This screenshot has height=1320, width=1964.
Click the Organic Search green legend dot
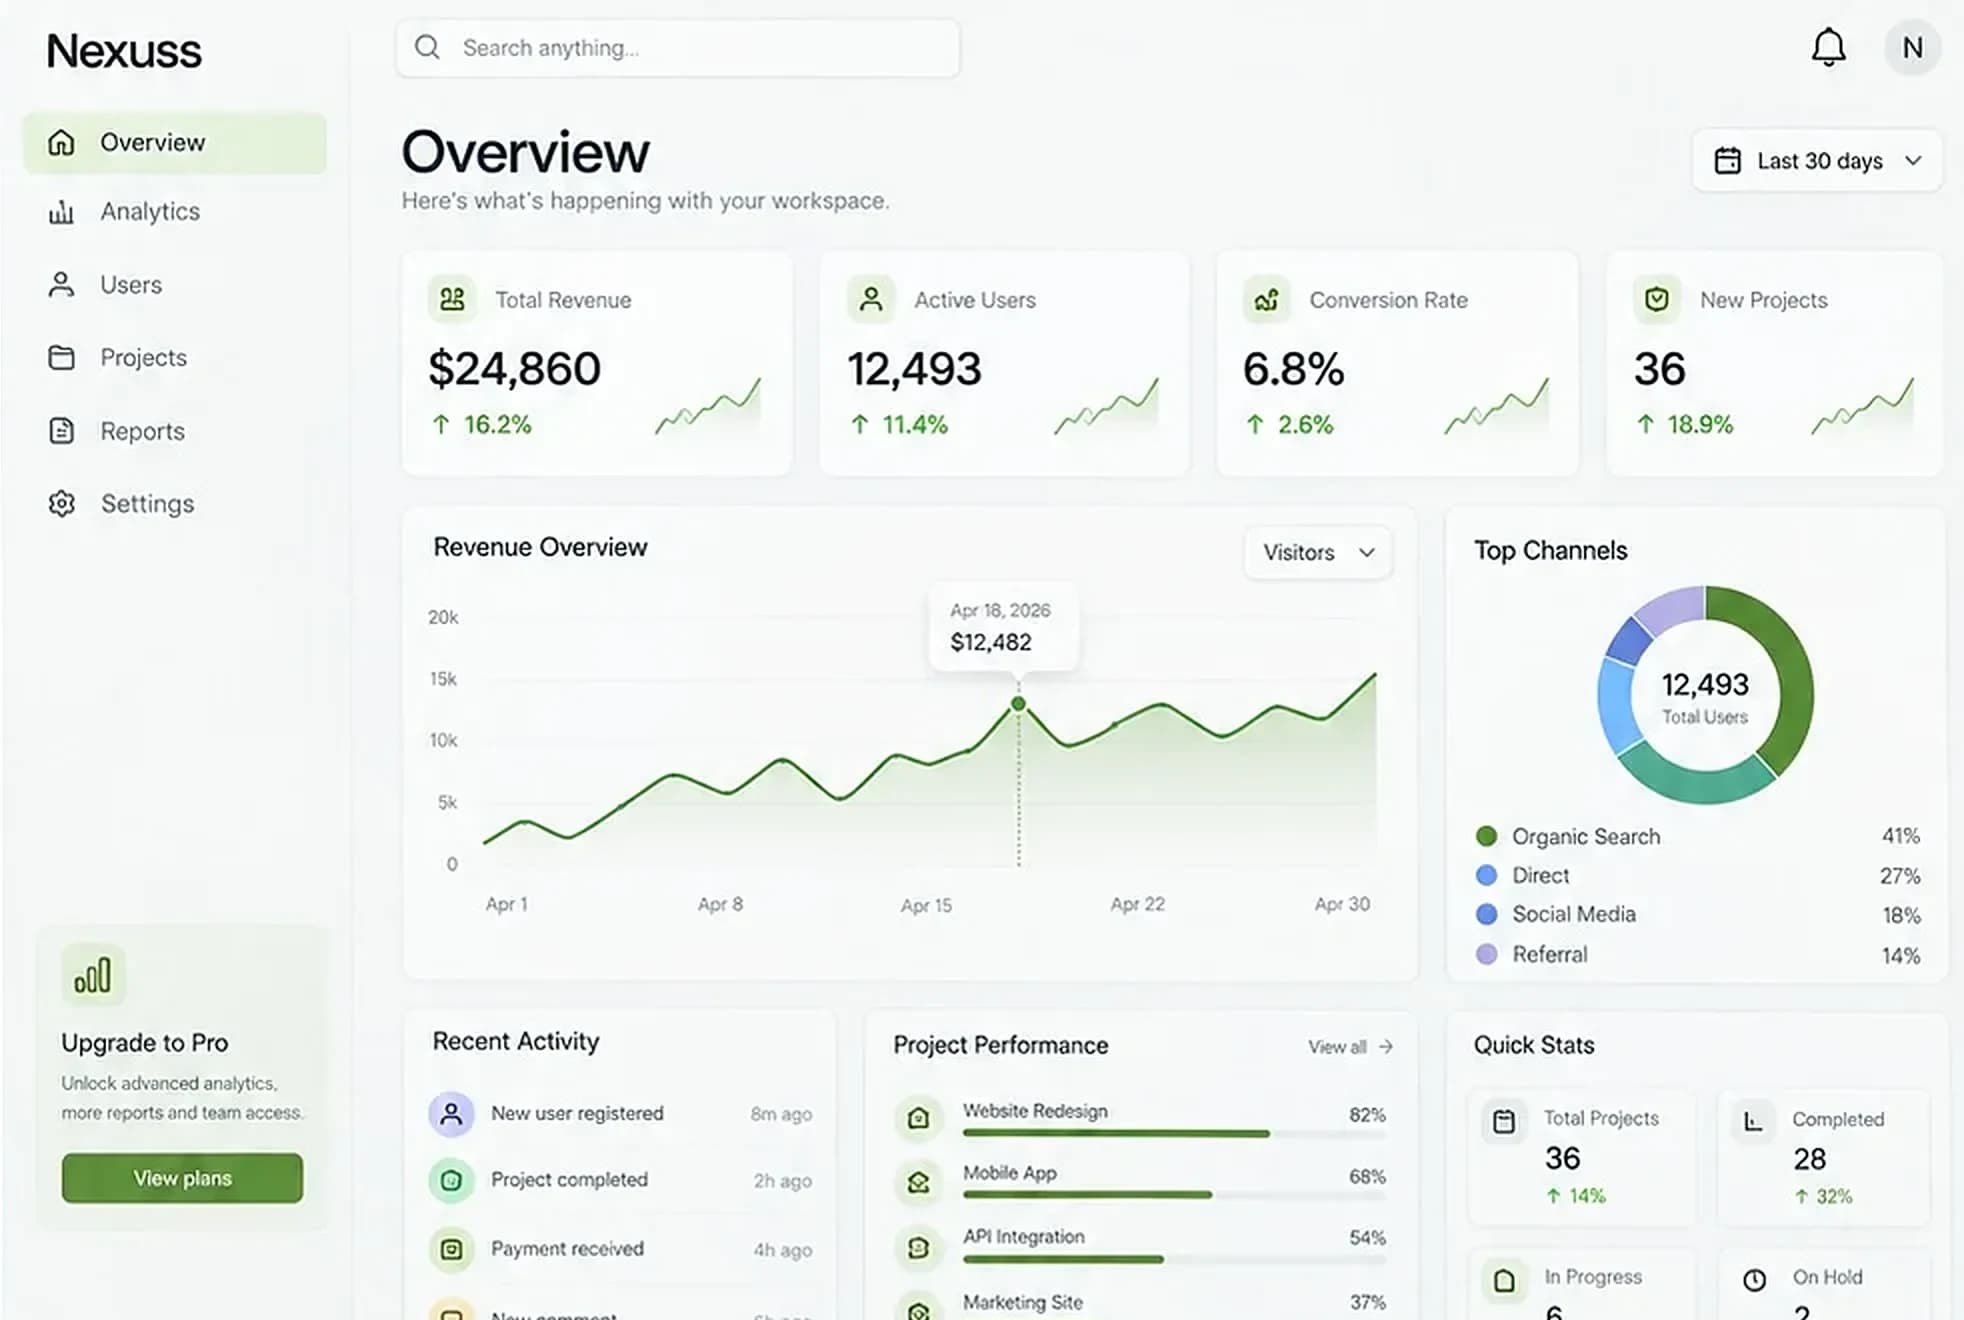(1486, 836)
